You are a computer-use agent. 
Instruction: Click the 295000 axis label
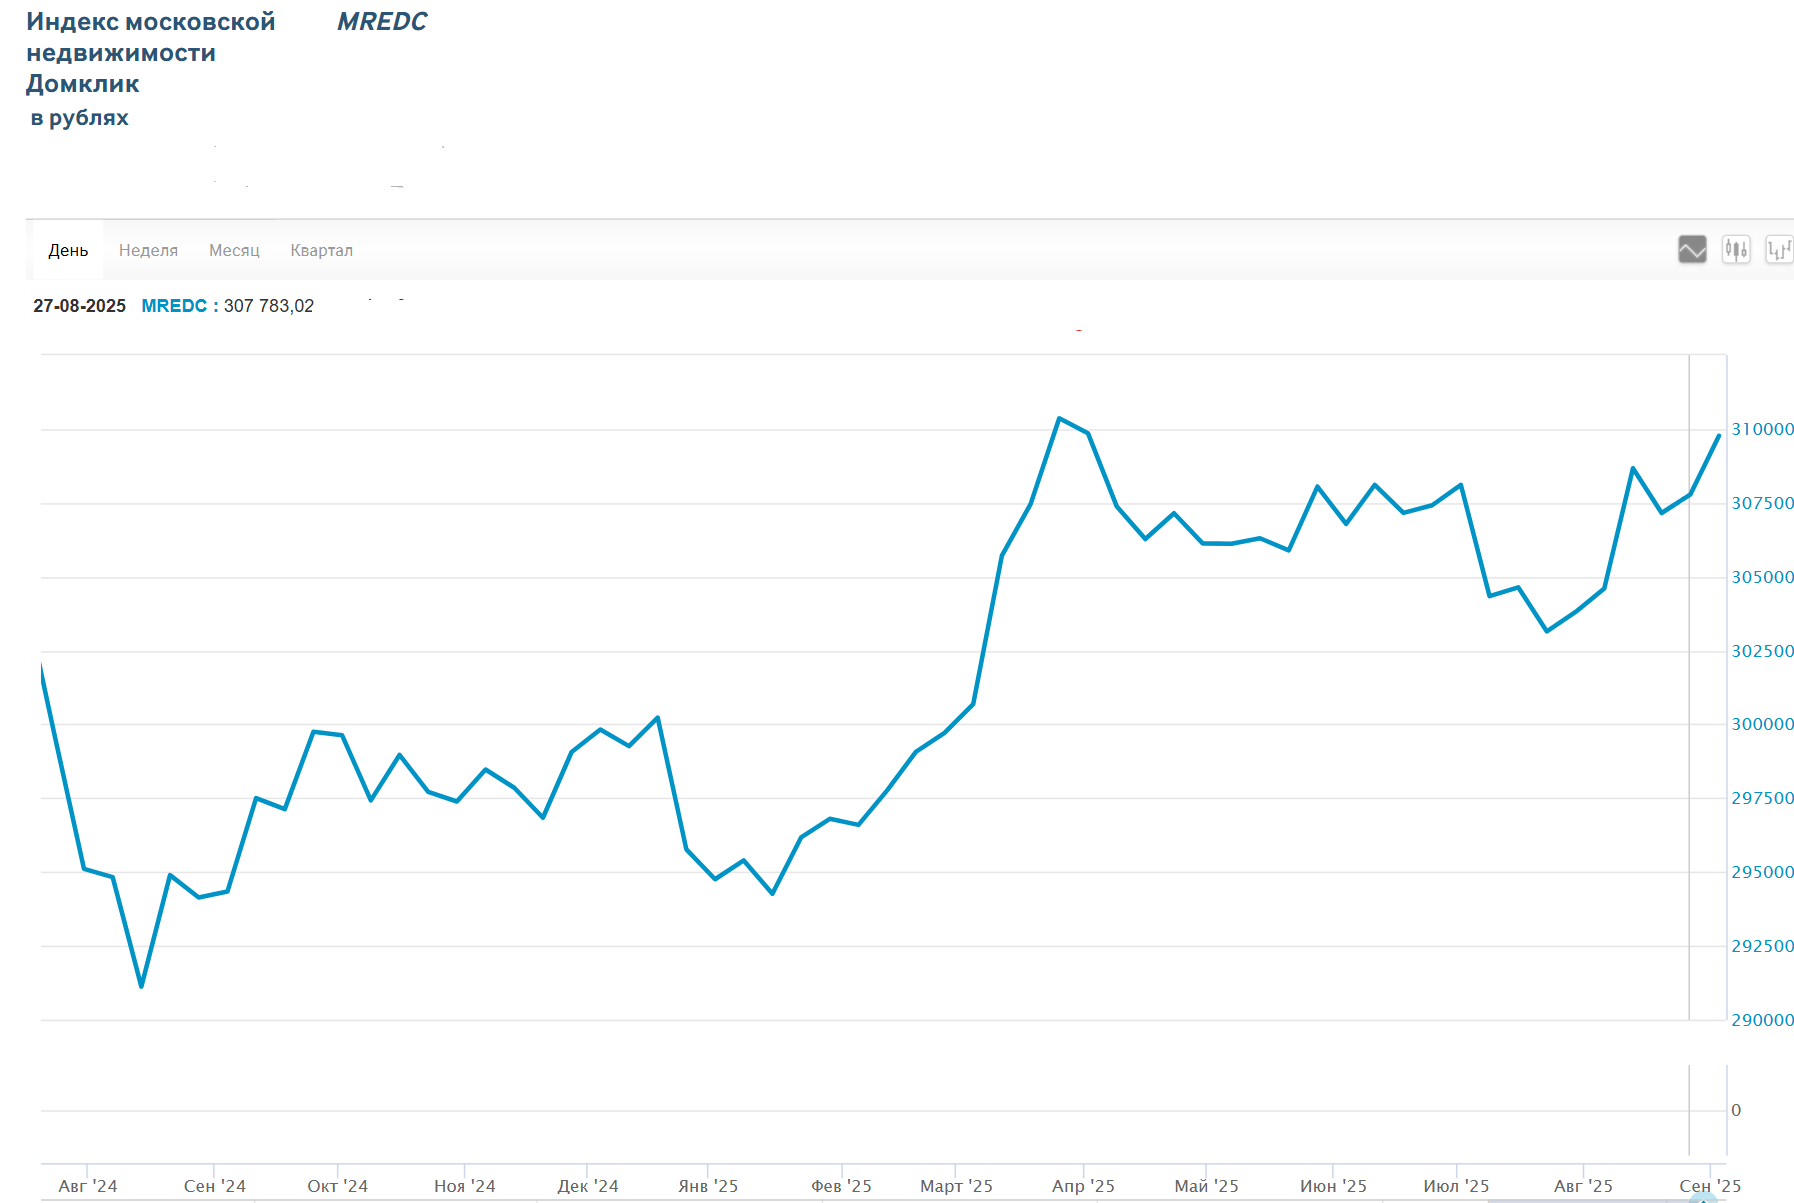(1762, 872)
